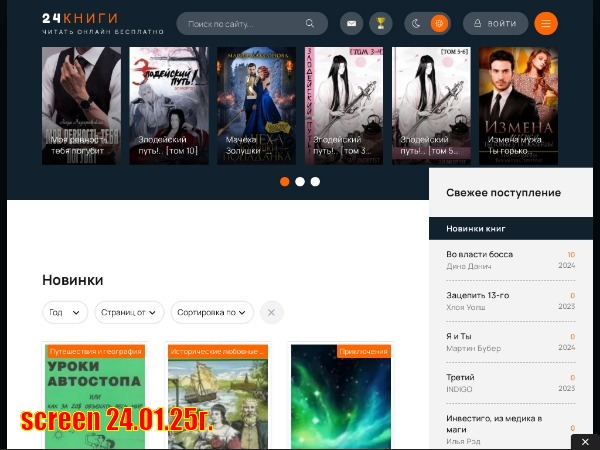600x450 pixels.
Task: Switch to dark mode moon icon
Action: [416, 24]
